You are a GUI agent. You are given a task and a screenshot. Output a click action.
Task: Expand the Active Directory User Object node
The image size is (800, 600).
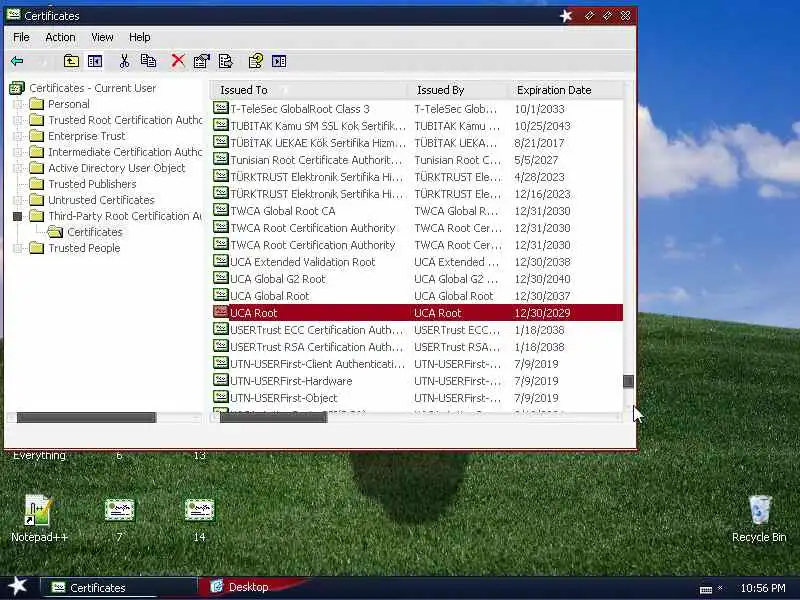18,168
